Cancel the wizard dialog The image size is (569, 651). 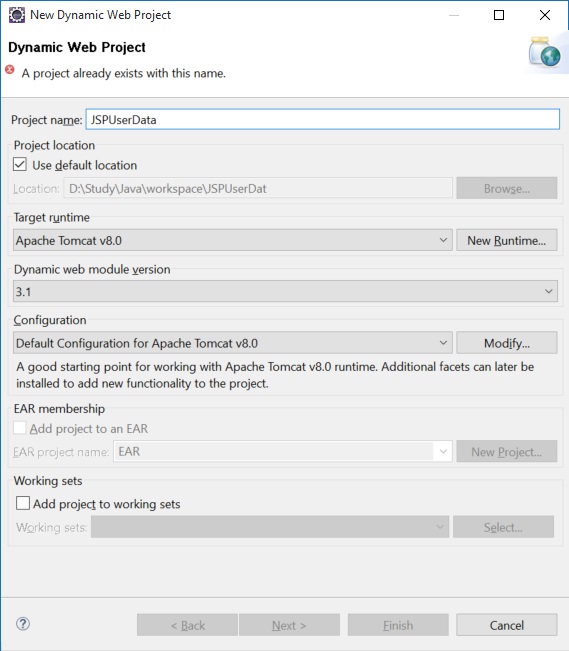(x=507, y=625)
